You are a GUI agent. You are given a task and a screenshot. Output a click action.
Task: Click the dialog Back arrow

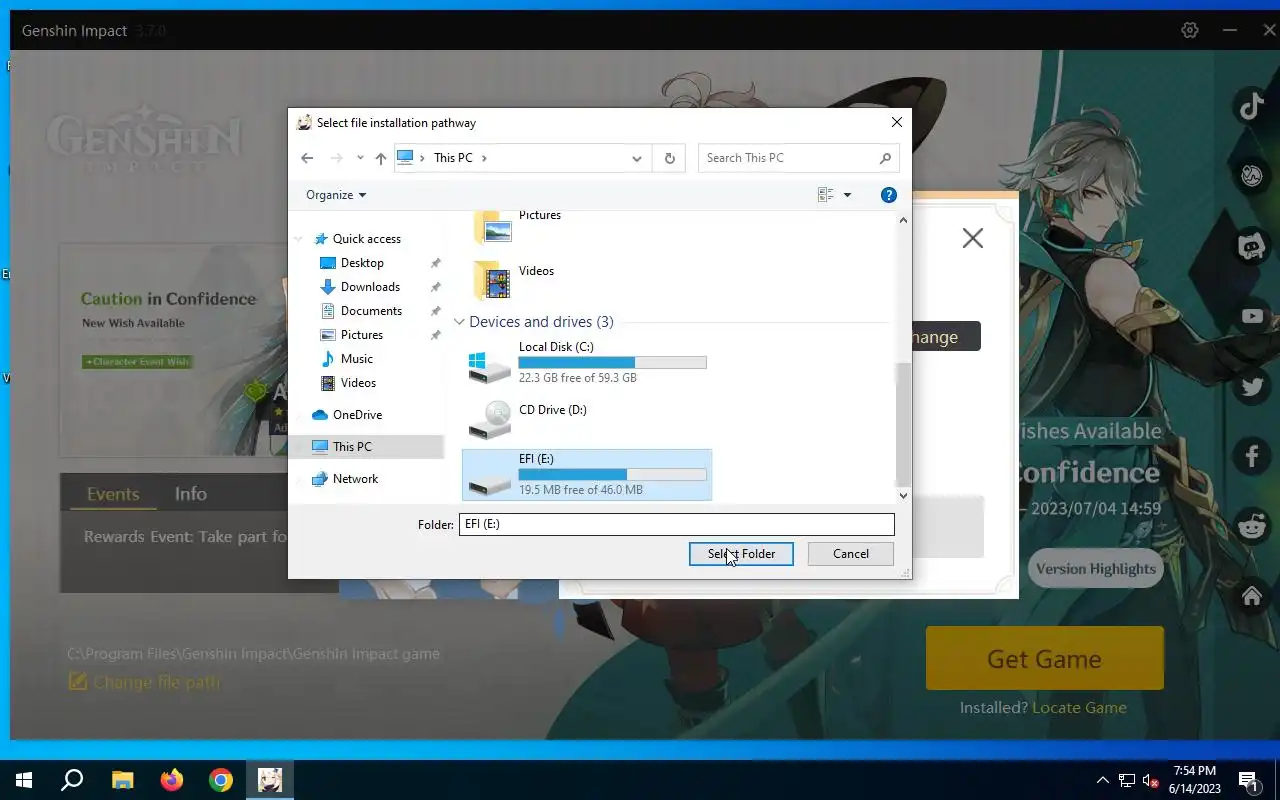pos(307,158)
